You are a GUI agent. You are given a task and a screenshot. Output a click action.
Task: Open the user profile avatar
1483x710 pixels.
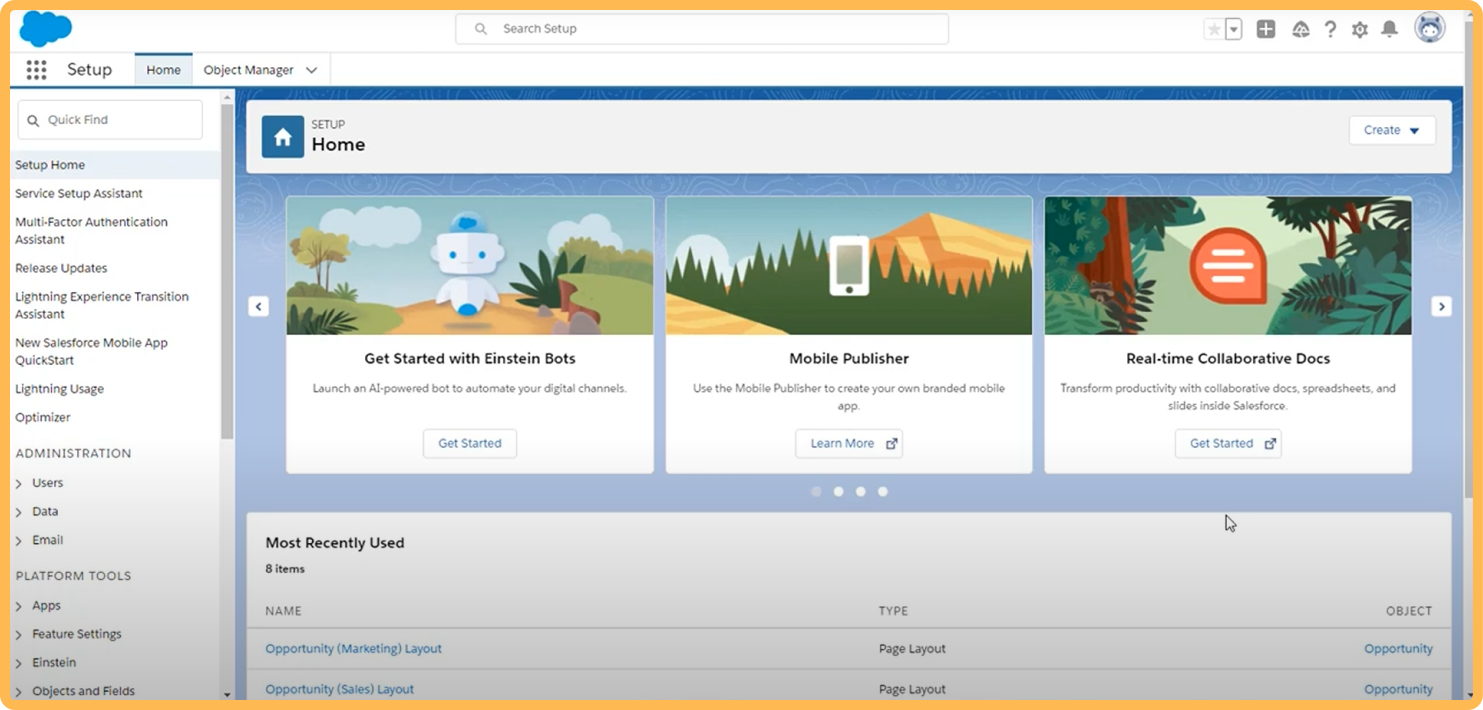tap(1430, 28)
